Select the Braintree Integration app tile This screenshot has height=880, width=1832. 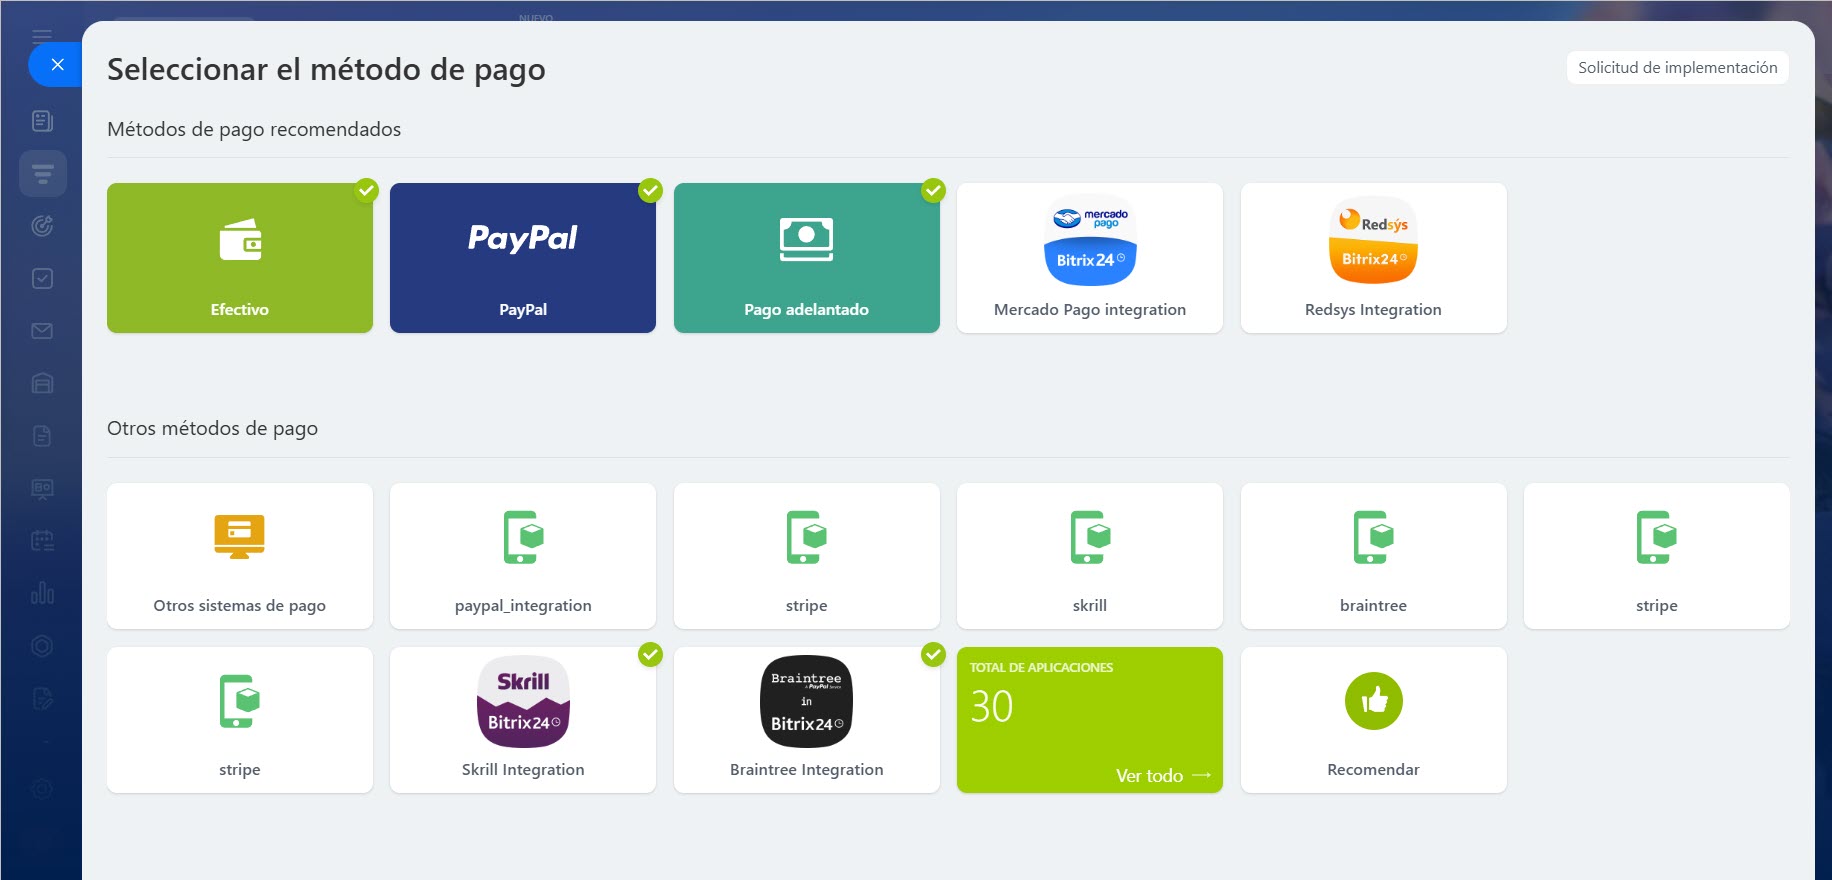pos(806,720)
